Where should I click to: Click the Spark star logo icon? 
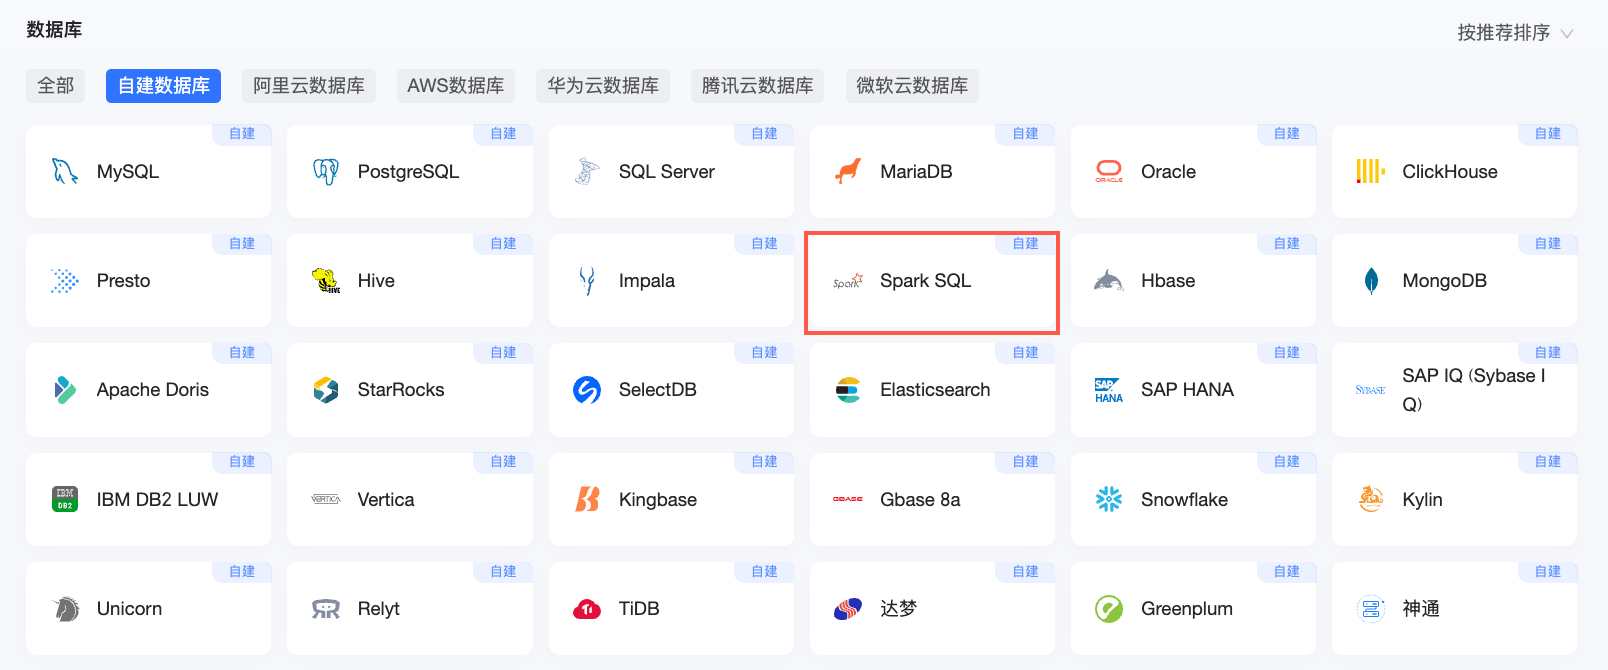click(x=848, y=282)
